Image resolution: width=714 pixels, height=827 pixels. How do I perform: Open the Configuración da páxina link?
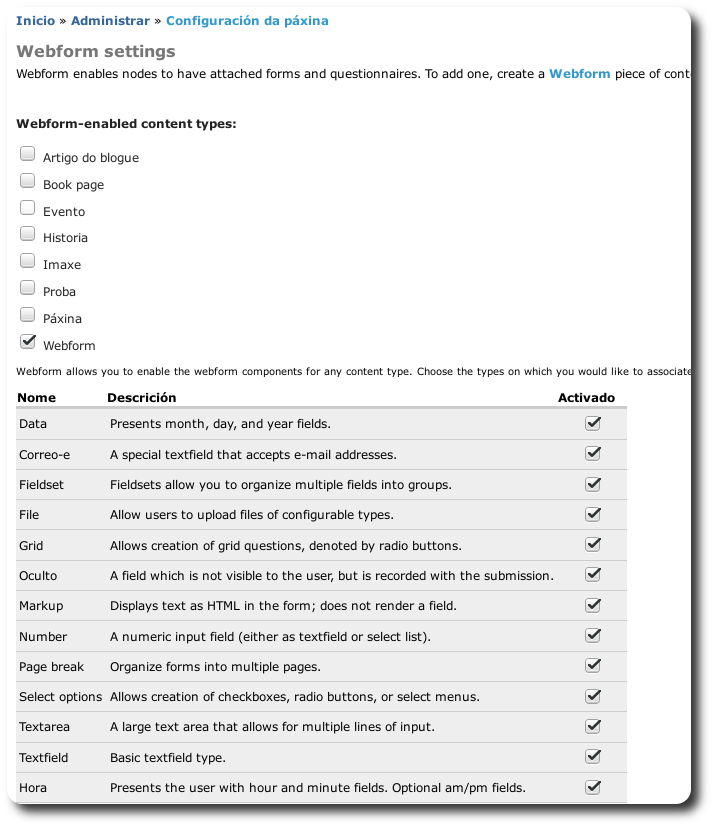(x=249, y=20)
